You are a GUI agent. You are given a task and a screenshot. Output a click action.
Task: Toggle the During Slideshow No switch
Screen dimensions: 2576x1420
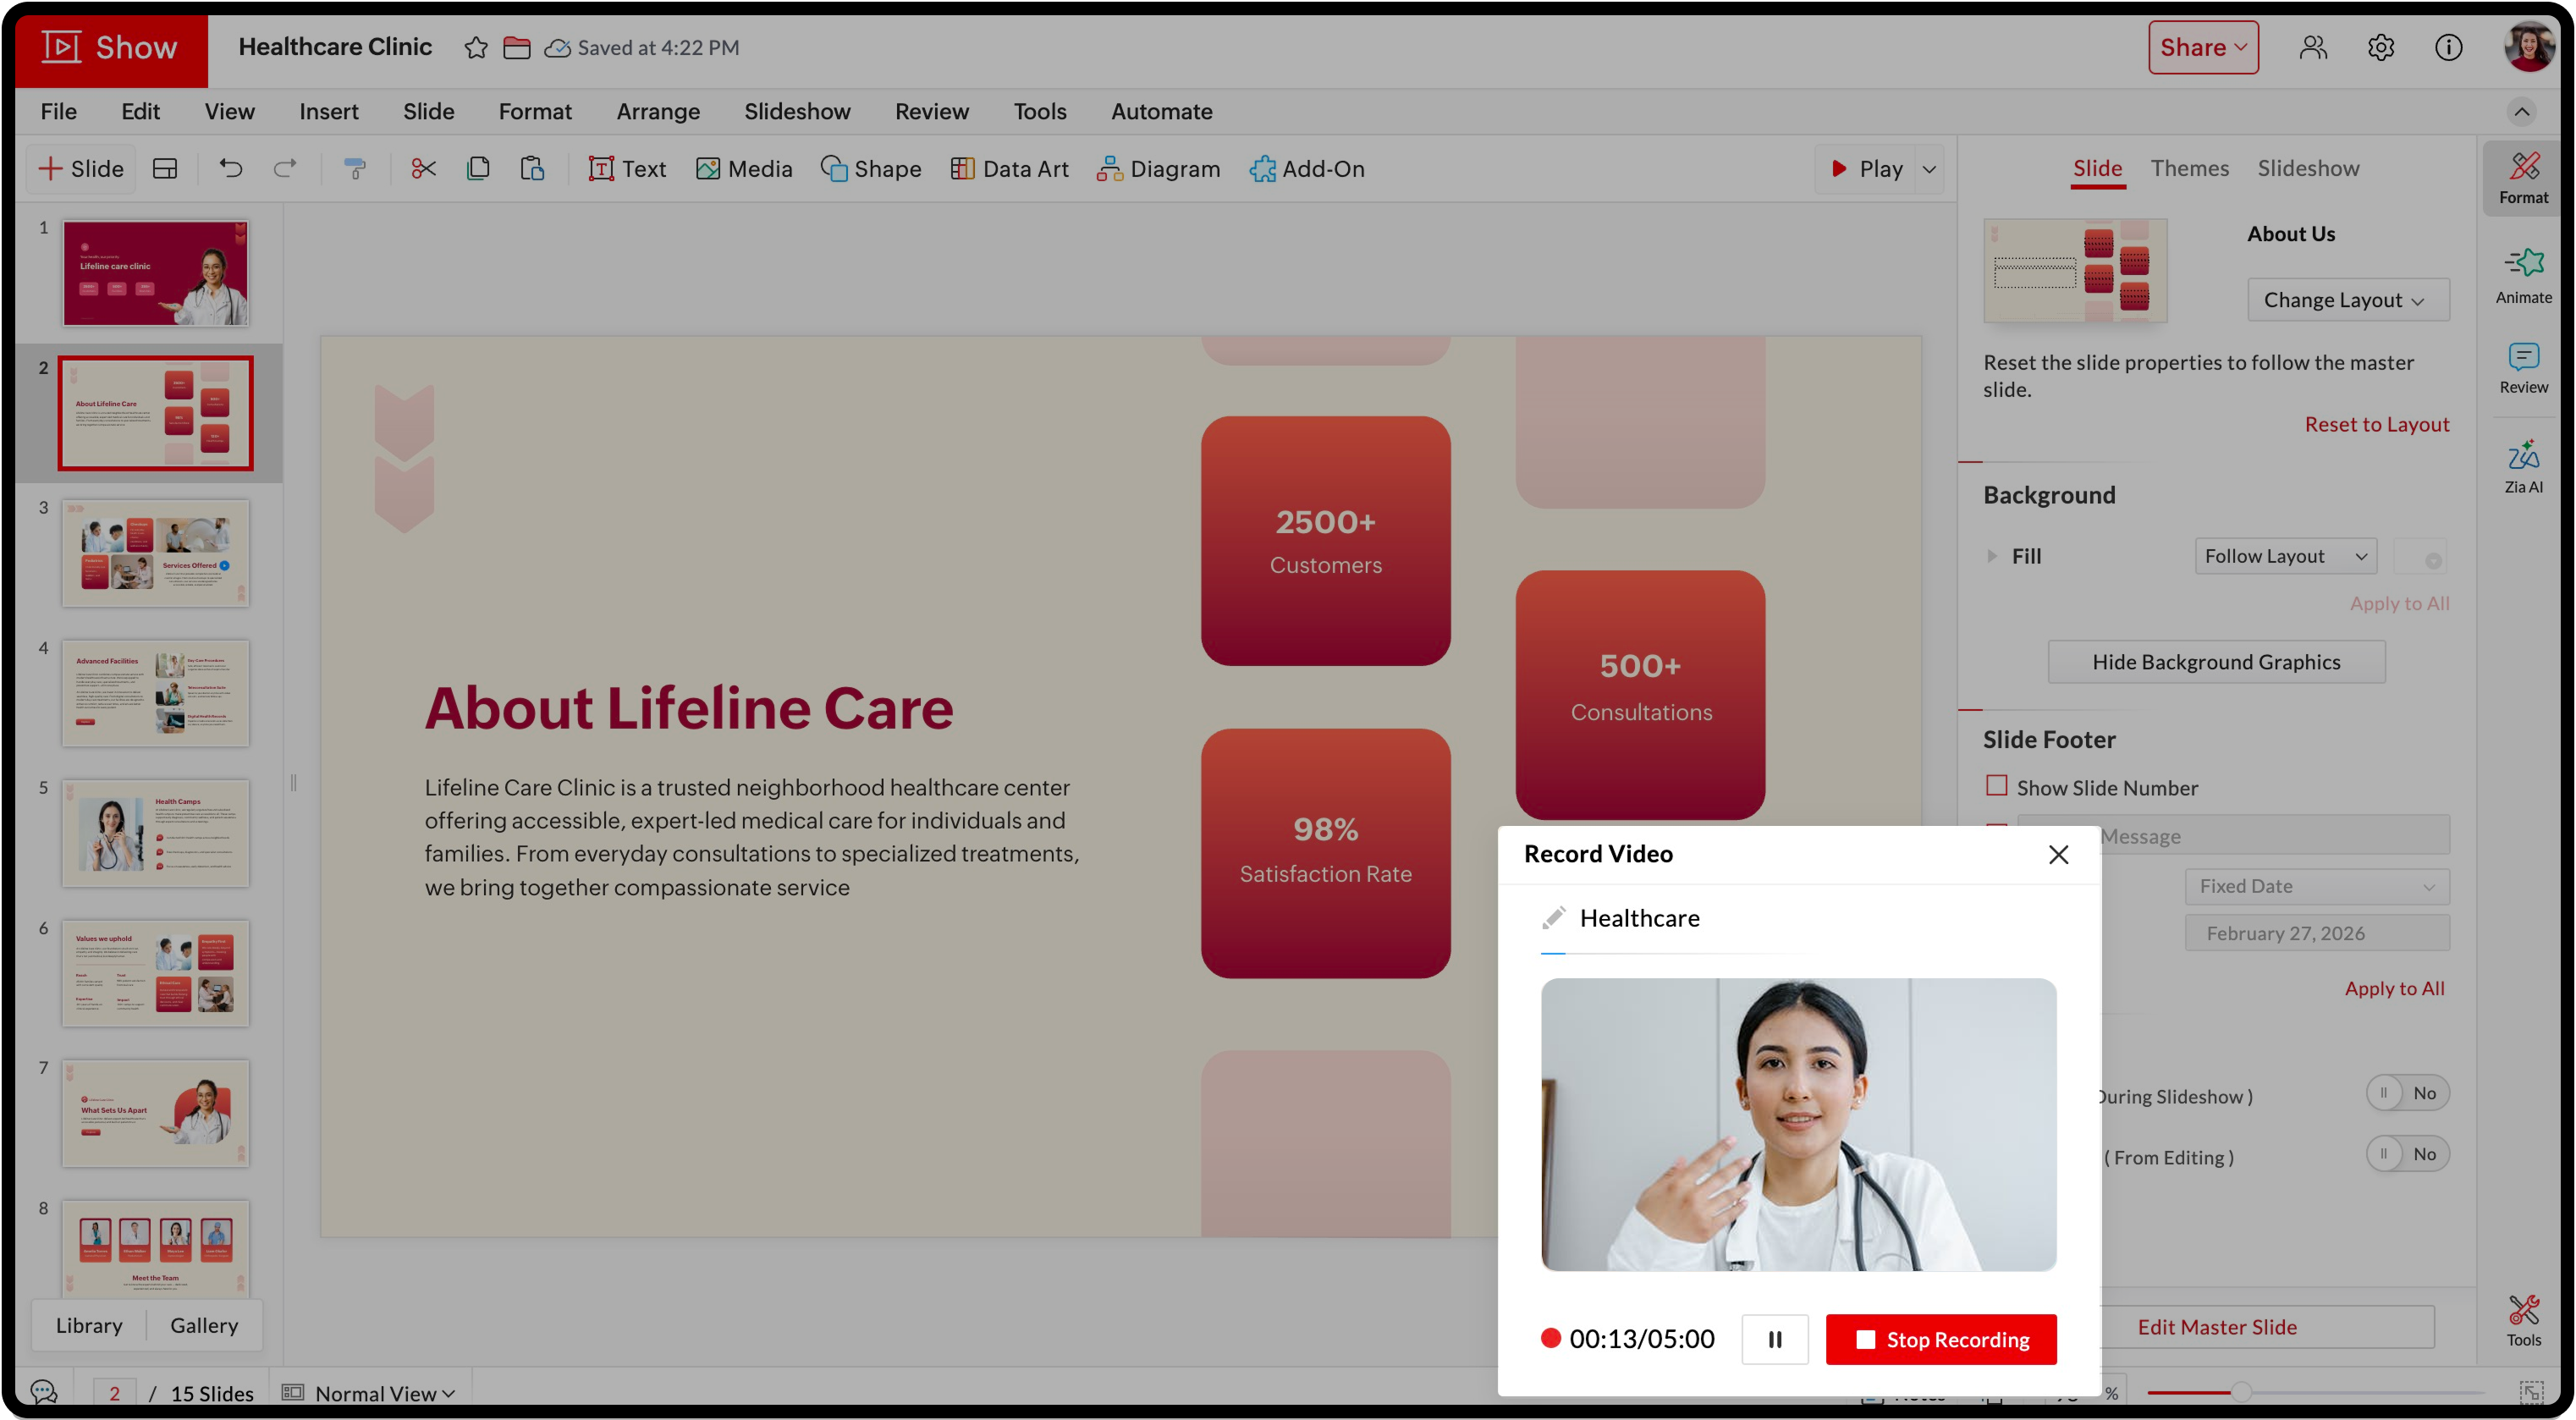[x=2406, y=1093]
